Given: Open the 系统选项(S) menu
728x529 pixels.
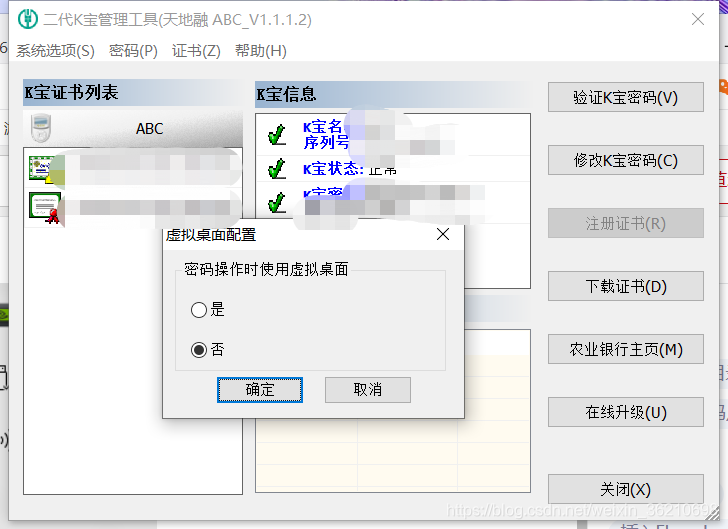Looking at the screenshot, I should [55, 51].
